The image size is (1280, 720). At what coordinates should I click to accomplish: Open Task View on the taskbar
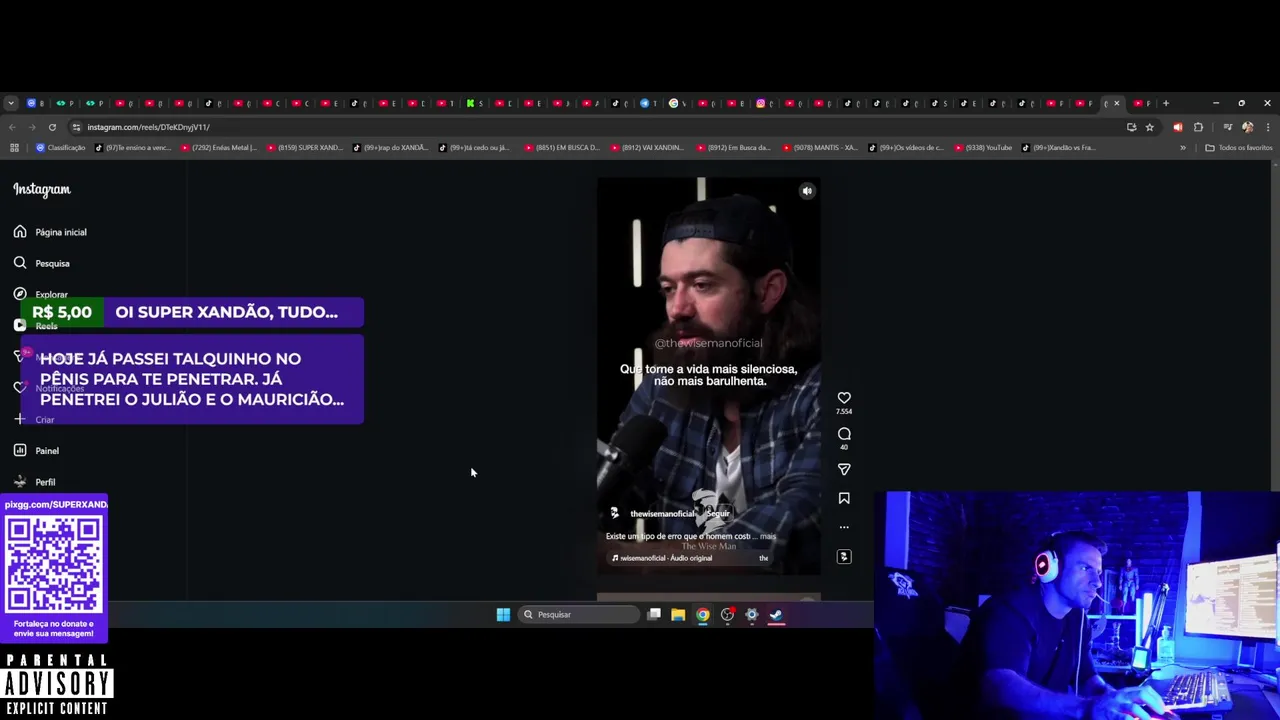coord(654,615)
